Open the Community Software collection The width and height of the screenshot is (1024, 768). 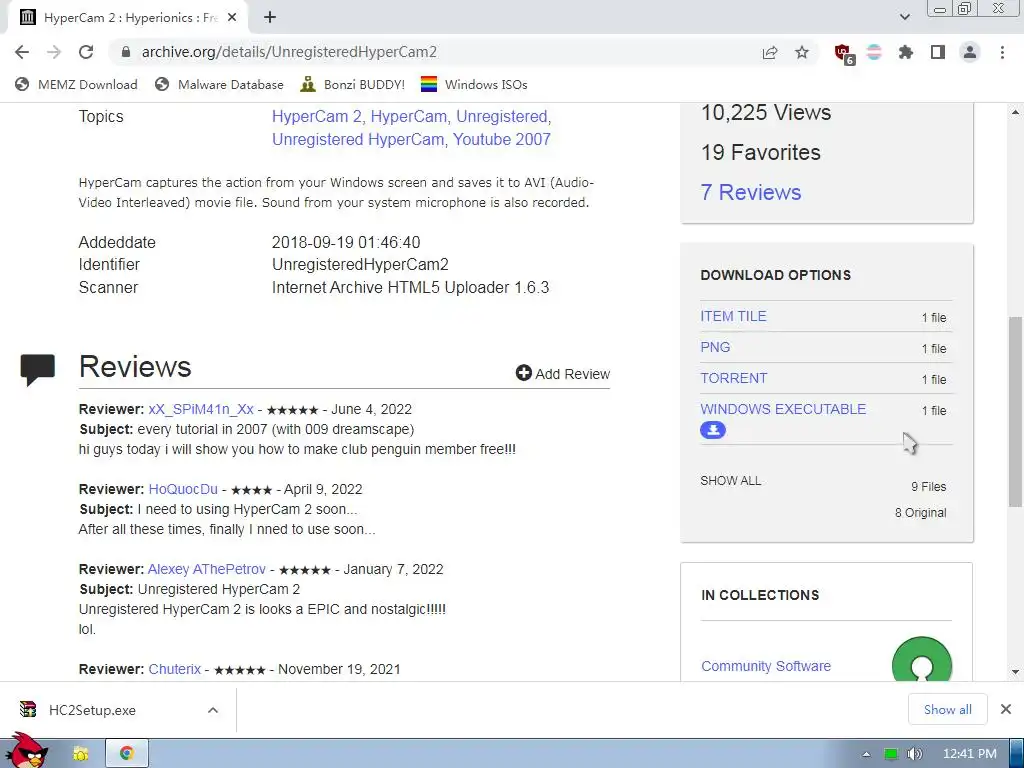[x=766, y=666]
